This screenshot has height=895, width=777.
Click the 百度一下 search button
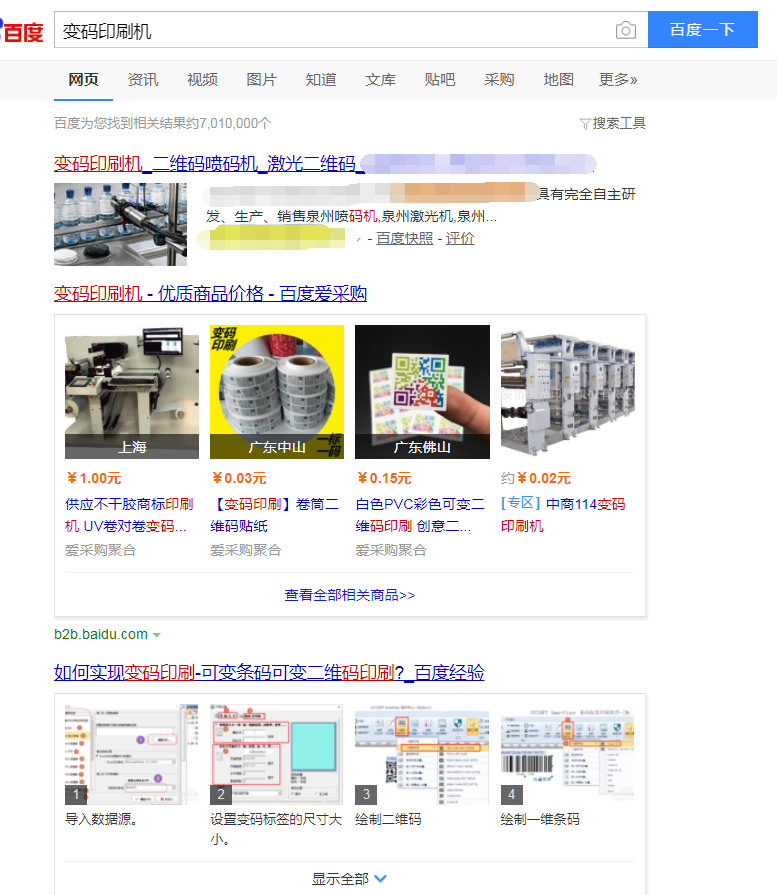(x=703, y=30)
